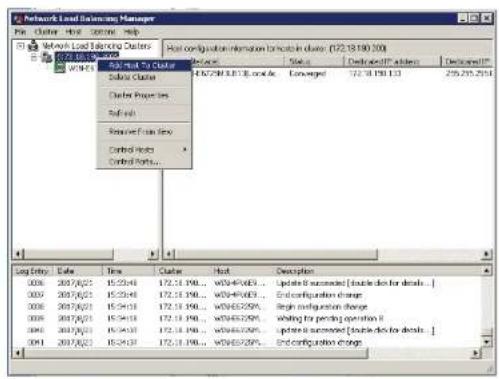Open the Cluster menu
The height and width of the screenshot is (379, 499).
click(x=46, y=32)
